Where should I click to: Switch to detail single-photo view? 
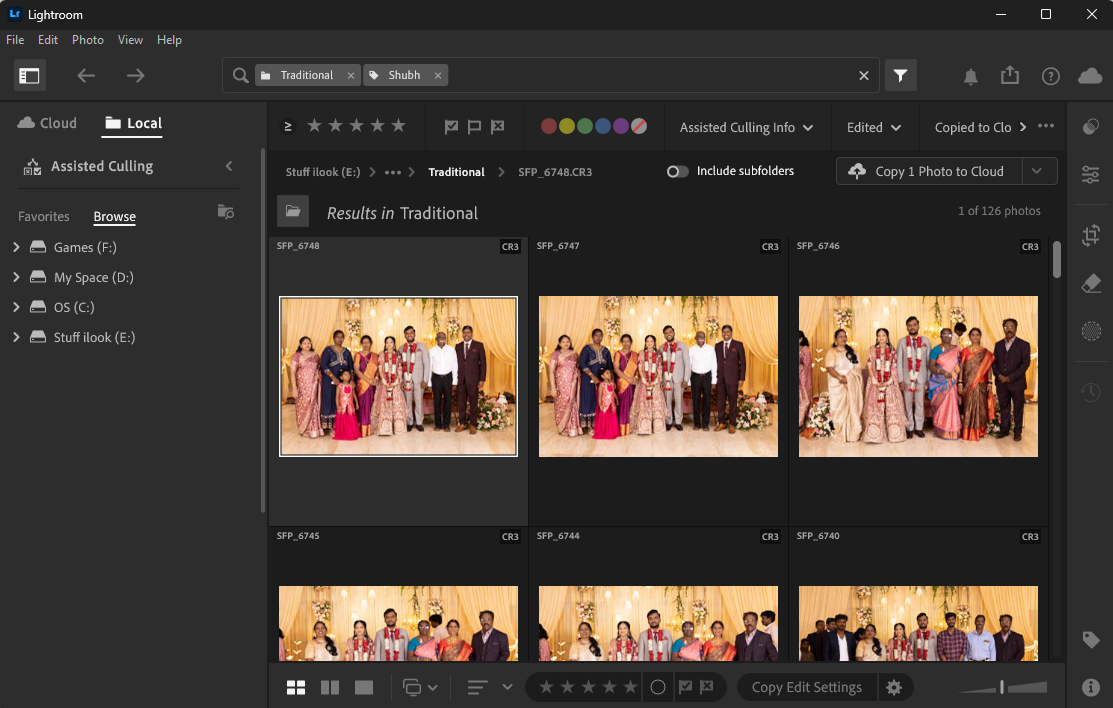(x=364, y=687)
